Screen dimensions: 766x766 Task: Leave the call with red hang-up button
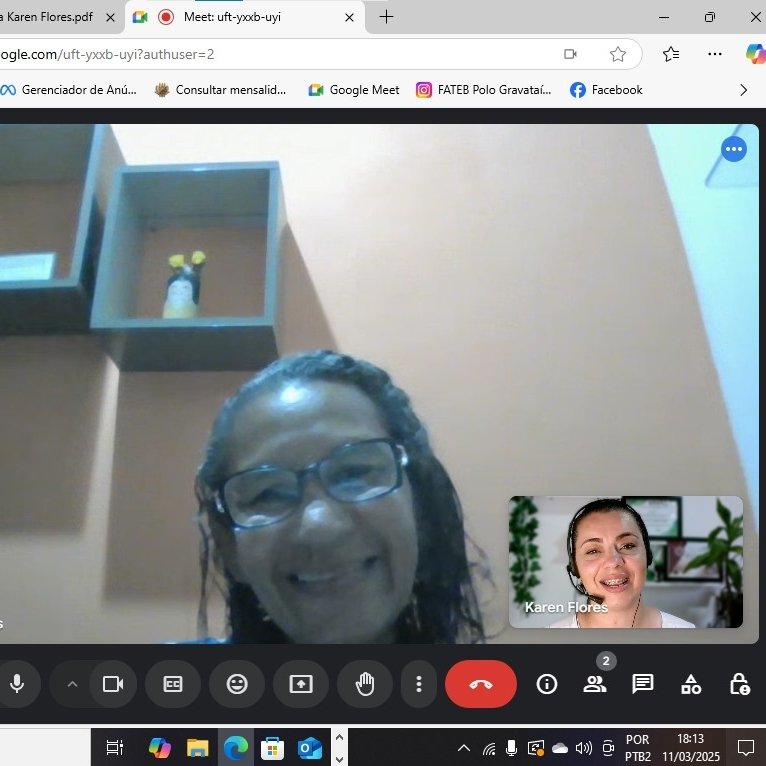481,684
